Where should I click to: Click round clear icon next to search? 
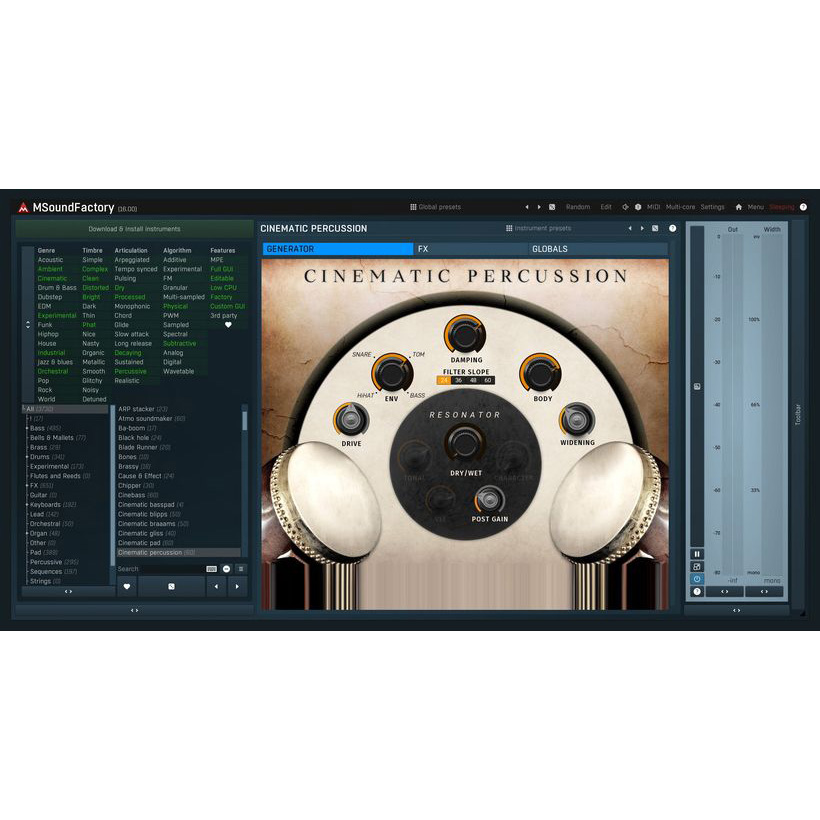click(x=226, y=569)
